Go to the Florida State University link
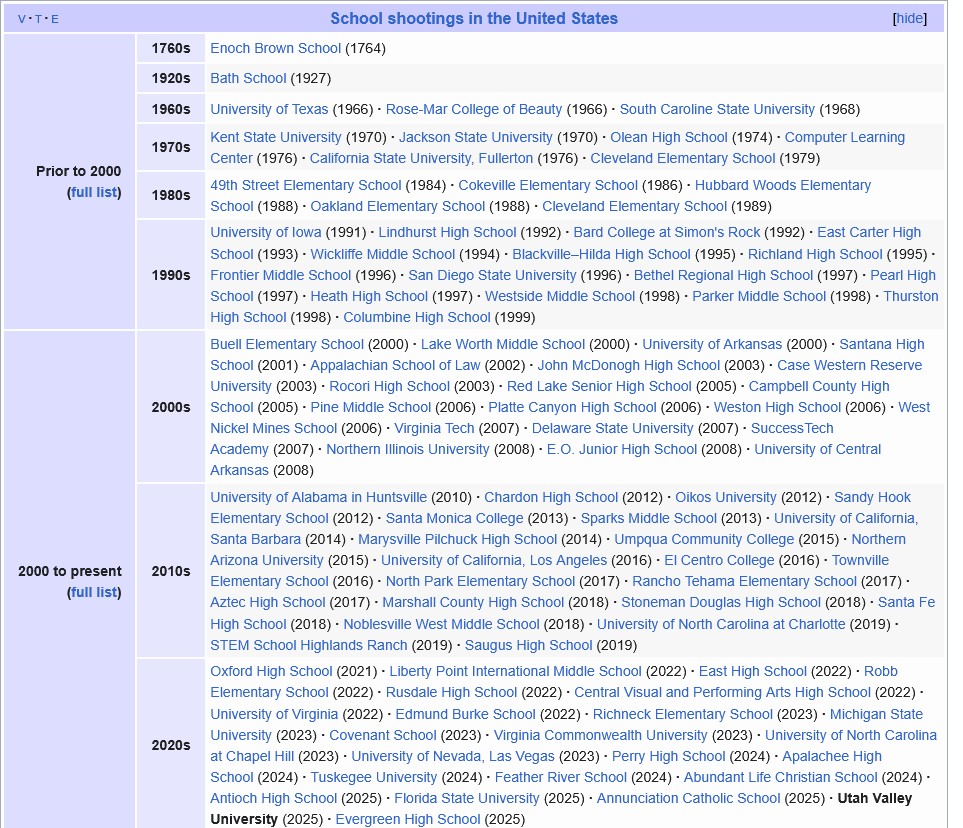Image resolution: width=963 pixels, height=828 pixels. pos(466,798)
